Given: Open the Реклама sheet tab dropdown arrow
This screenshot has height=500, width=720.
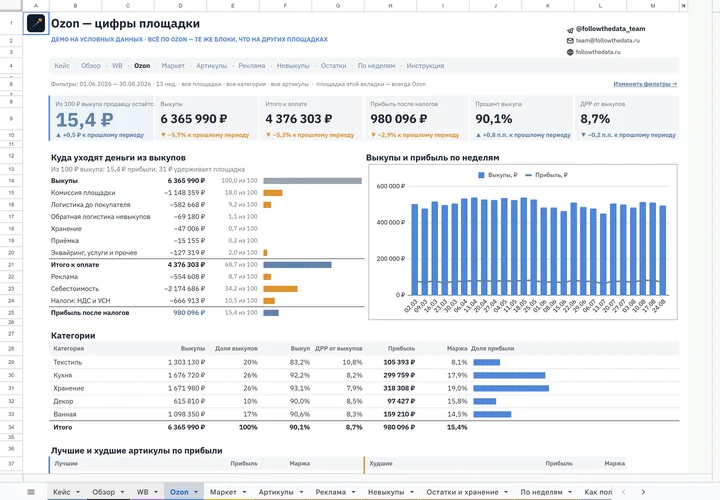Looking at the screenshot, I should click(x=354, y=492).
